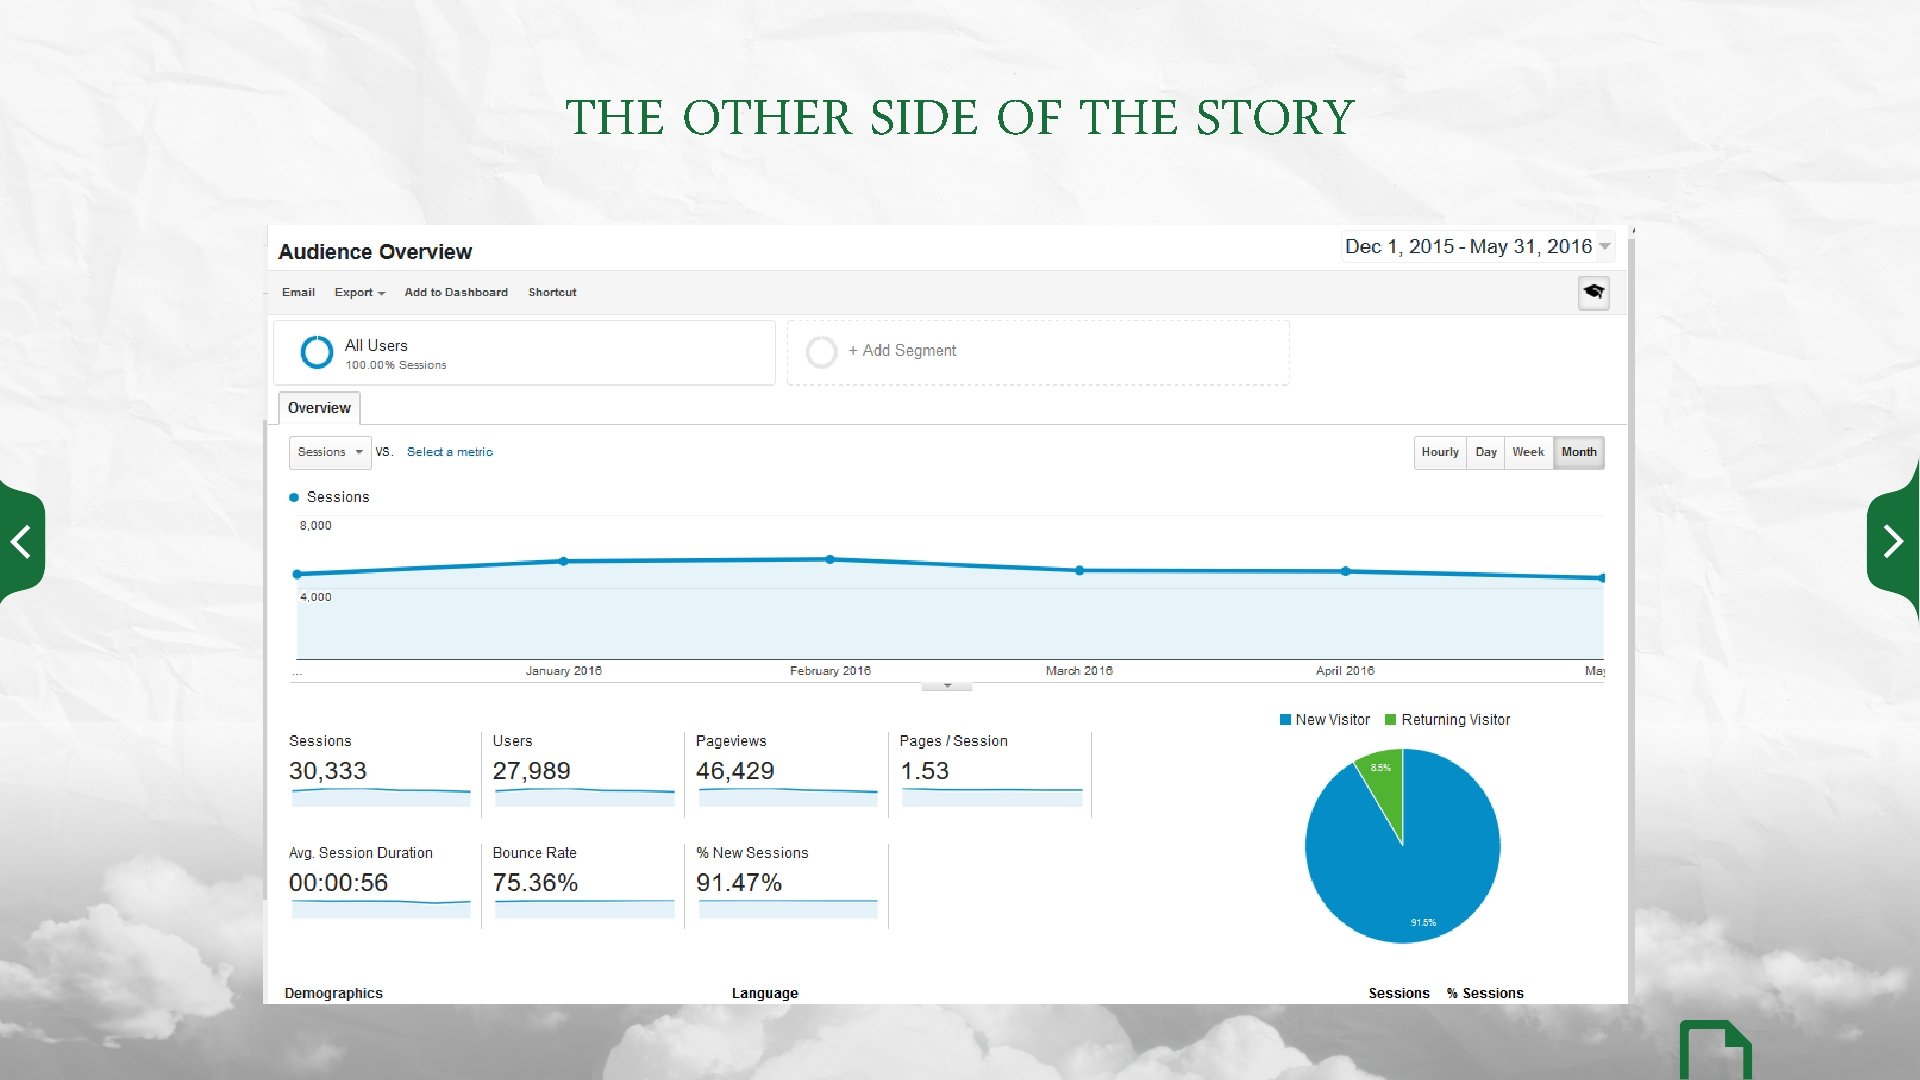
Task: Switch chart granularity to Day
Action: point(1486,452)
